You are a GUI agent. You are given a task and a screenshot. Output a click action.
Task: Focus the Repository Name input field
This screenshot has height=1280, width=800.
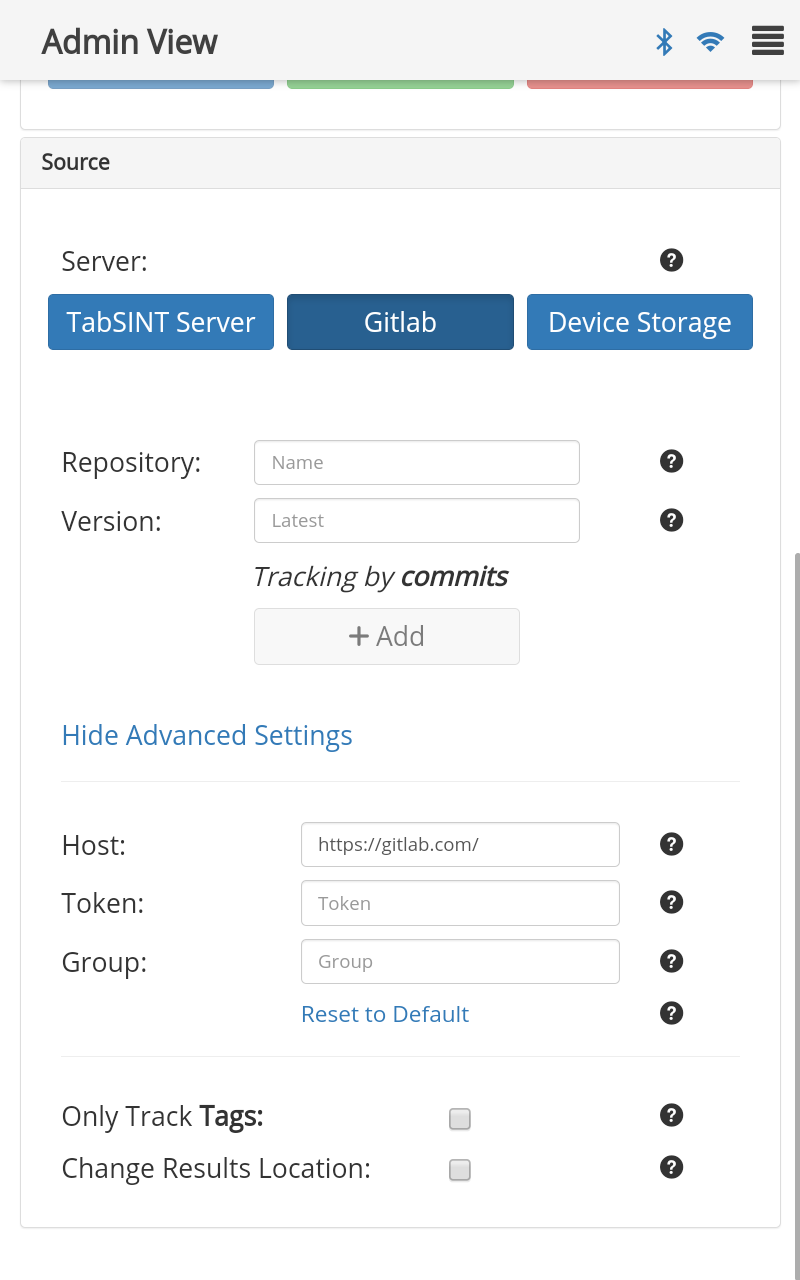pyautogui.click(x=417, y=463)
